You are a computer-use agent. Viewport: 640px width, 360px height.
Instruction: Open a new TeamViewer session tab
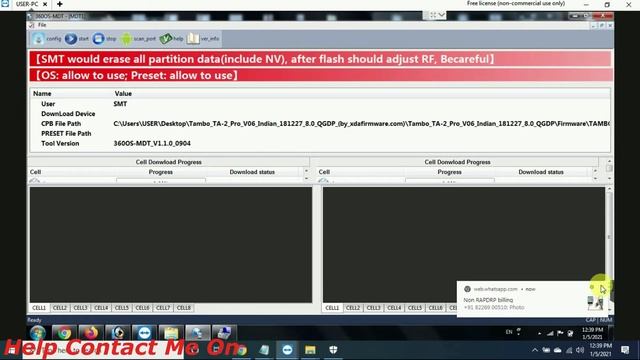(60, 4)
